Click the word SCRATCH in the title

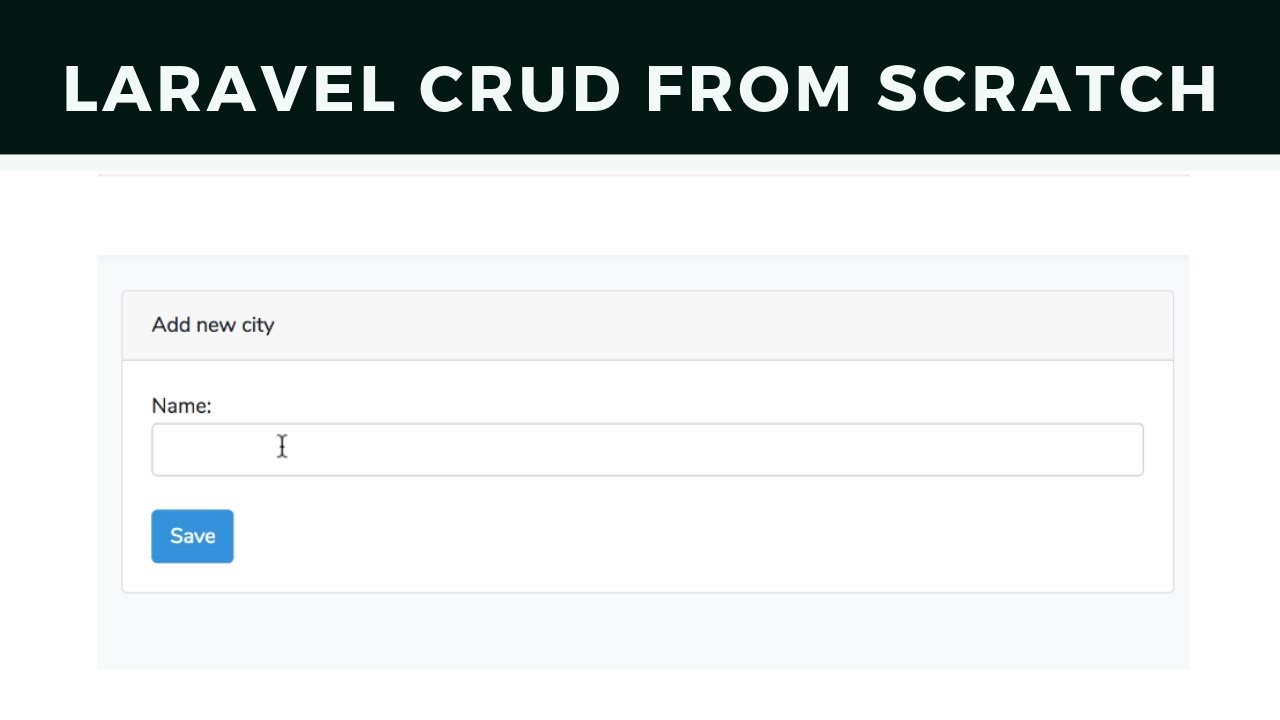point(1048,89)
